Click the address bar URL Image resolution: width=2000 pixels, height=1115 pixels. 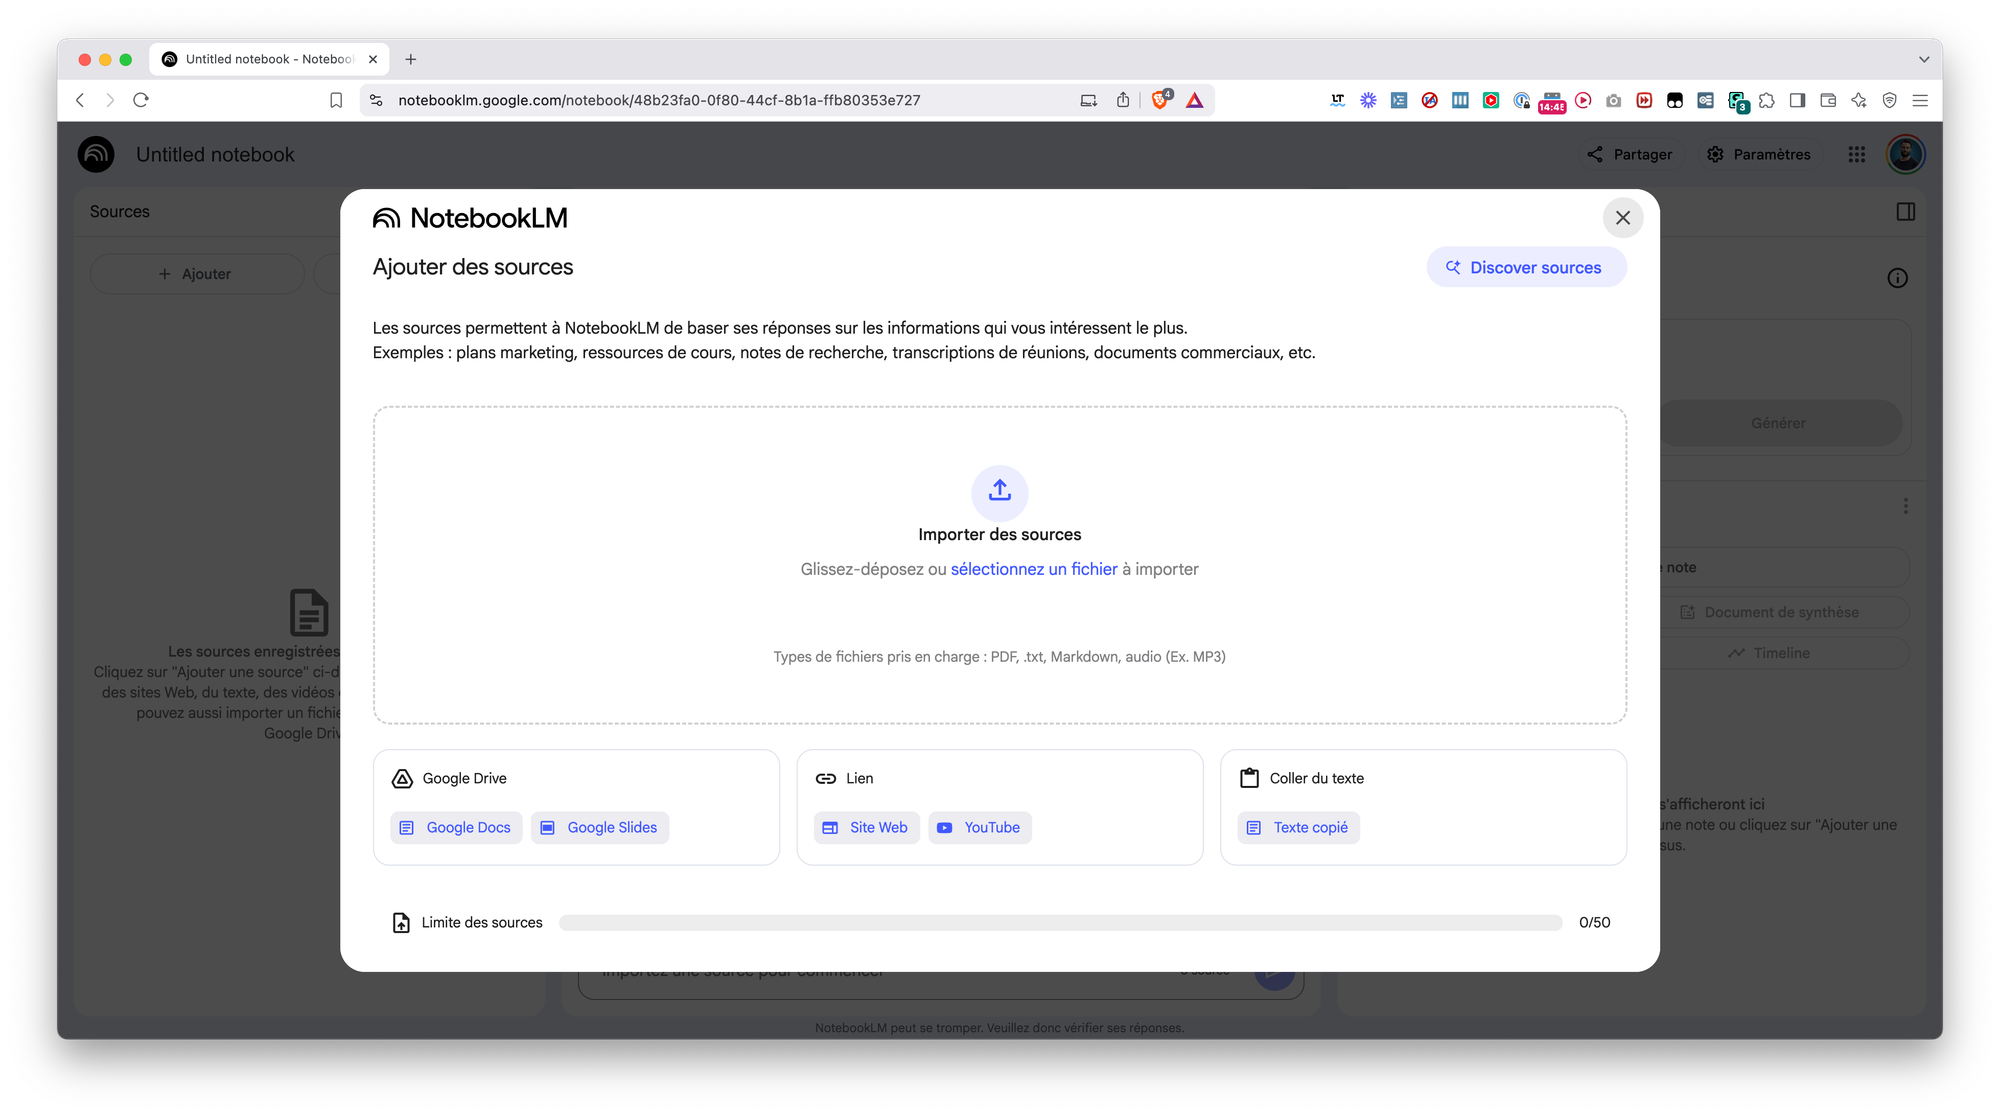[x=659, y=100]
